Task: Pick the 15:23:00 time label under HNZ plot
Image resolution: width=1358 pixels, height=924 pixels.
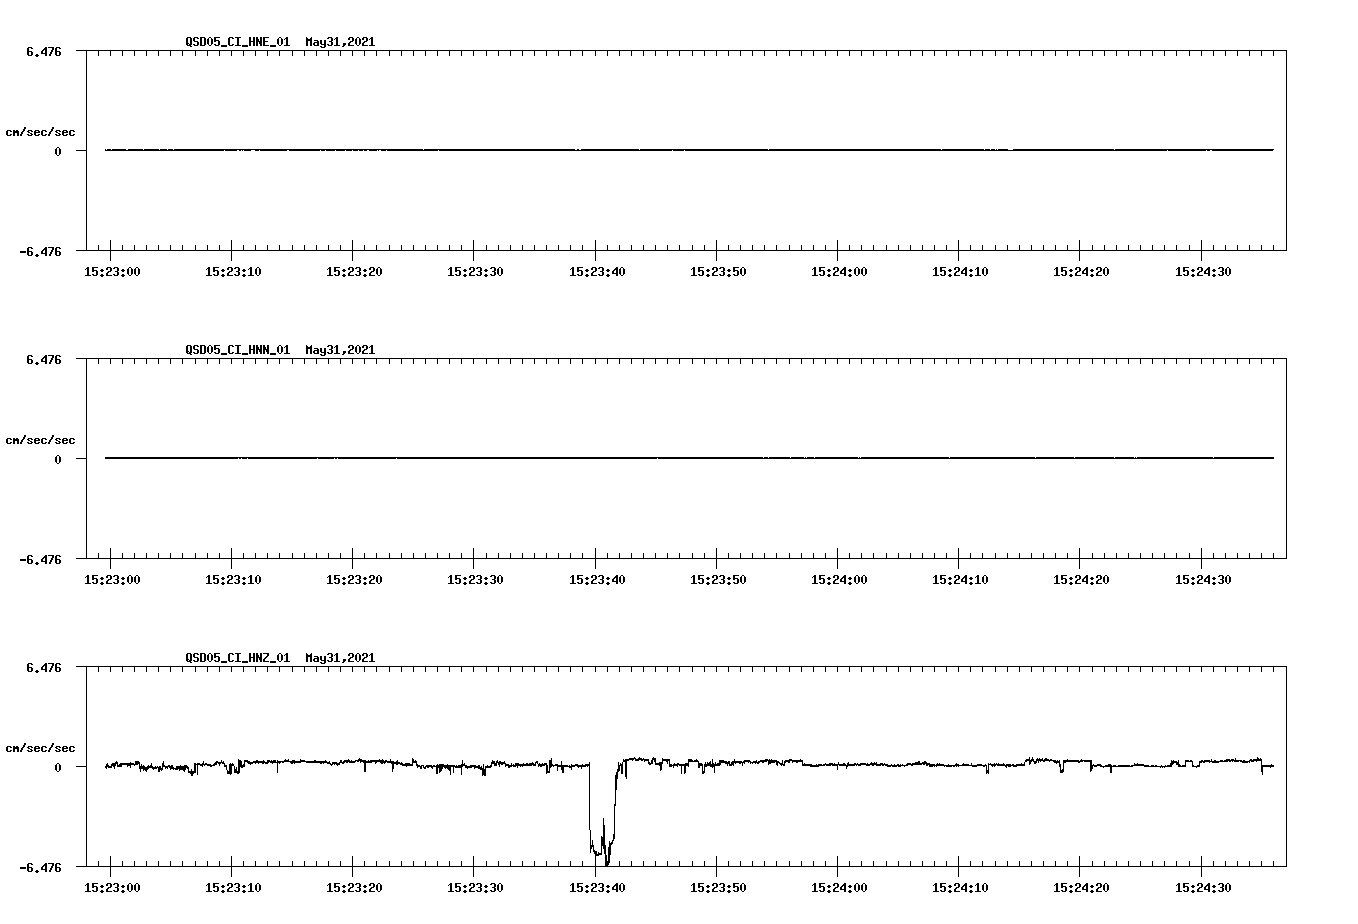Action: coord(111,887)
